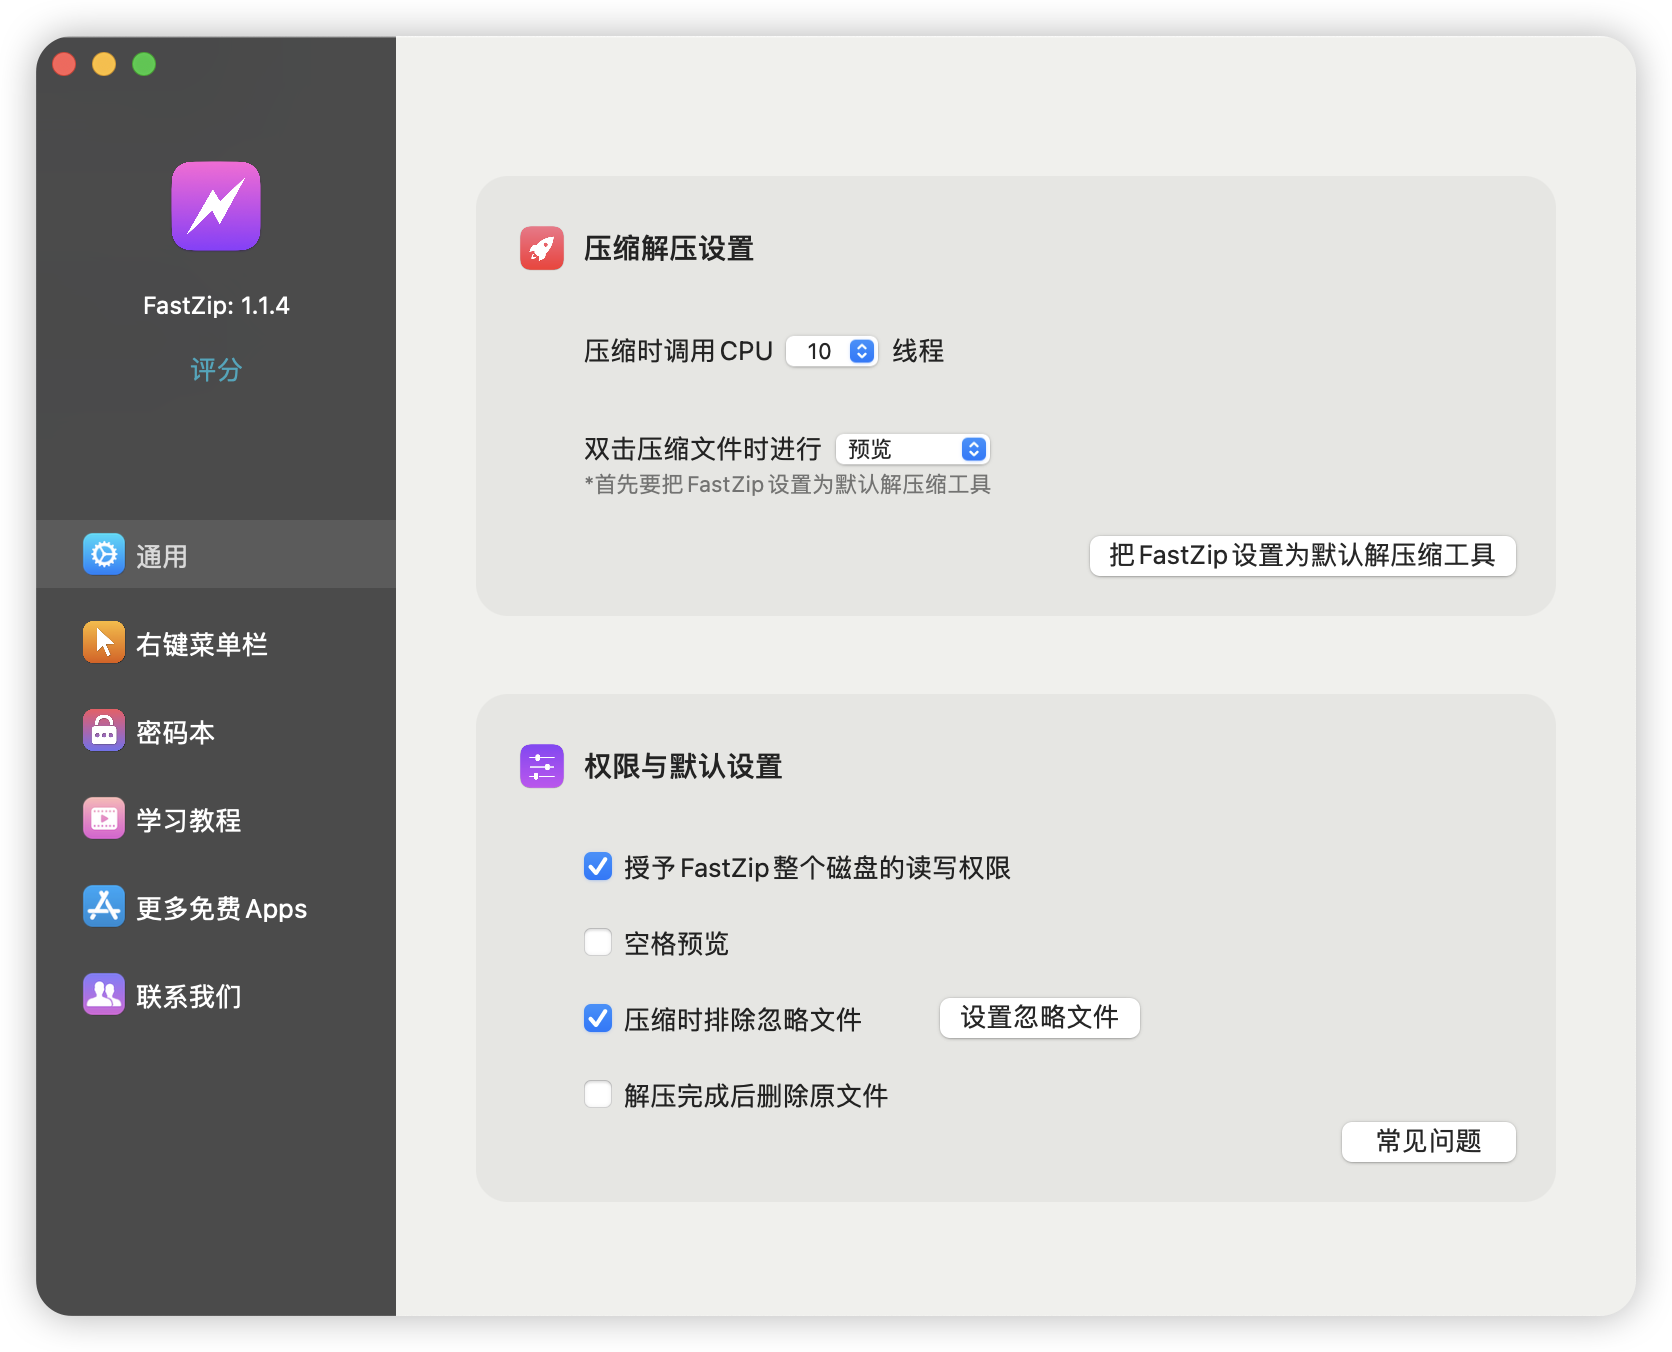
Task: Open the 右键菜单栏 section
Action: tap(216, 642)
